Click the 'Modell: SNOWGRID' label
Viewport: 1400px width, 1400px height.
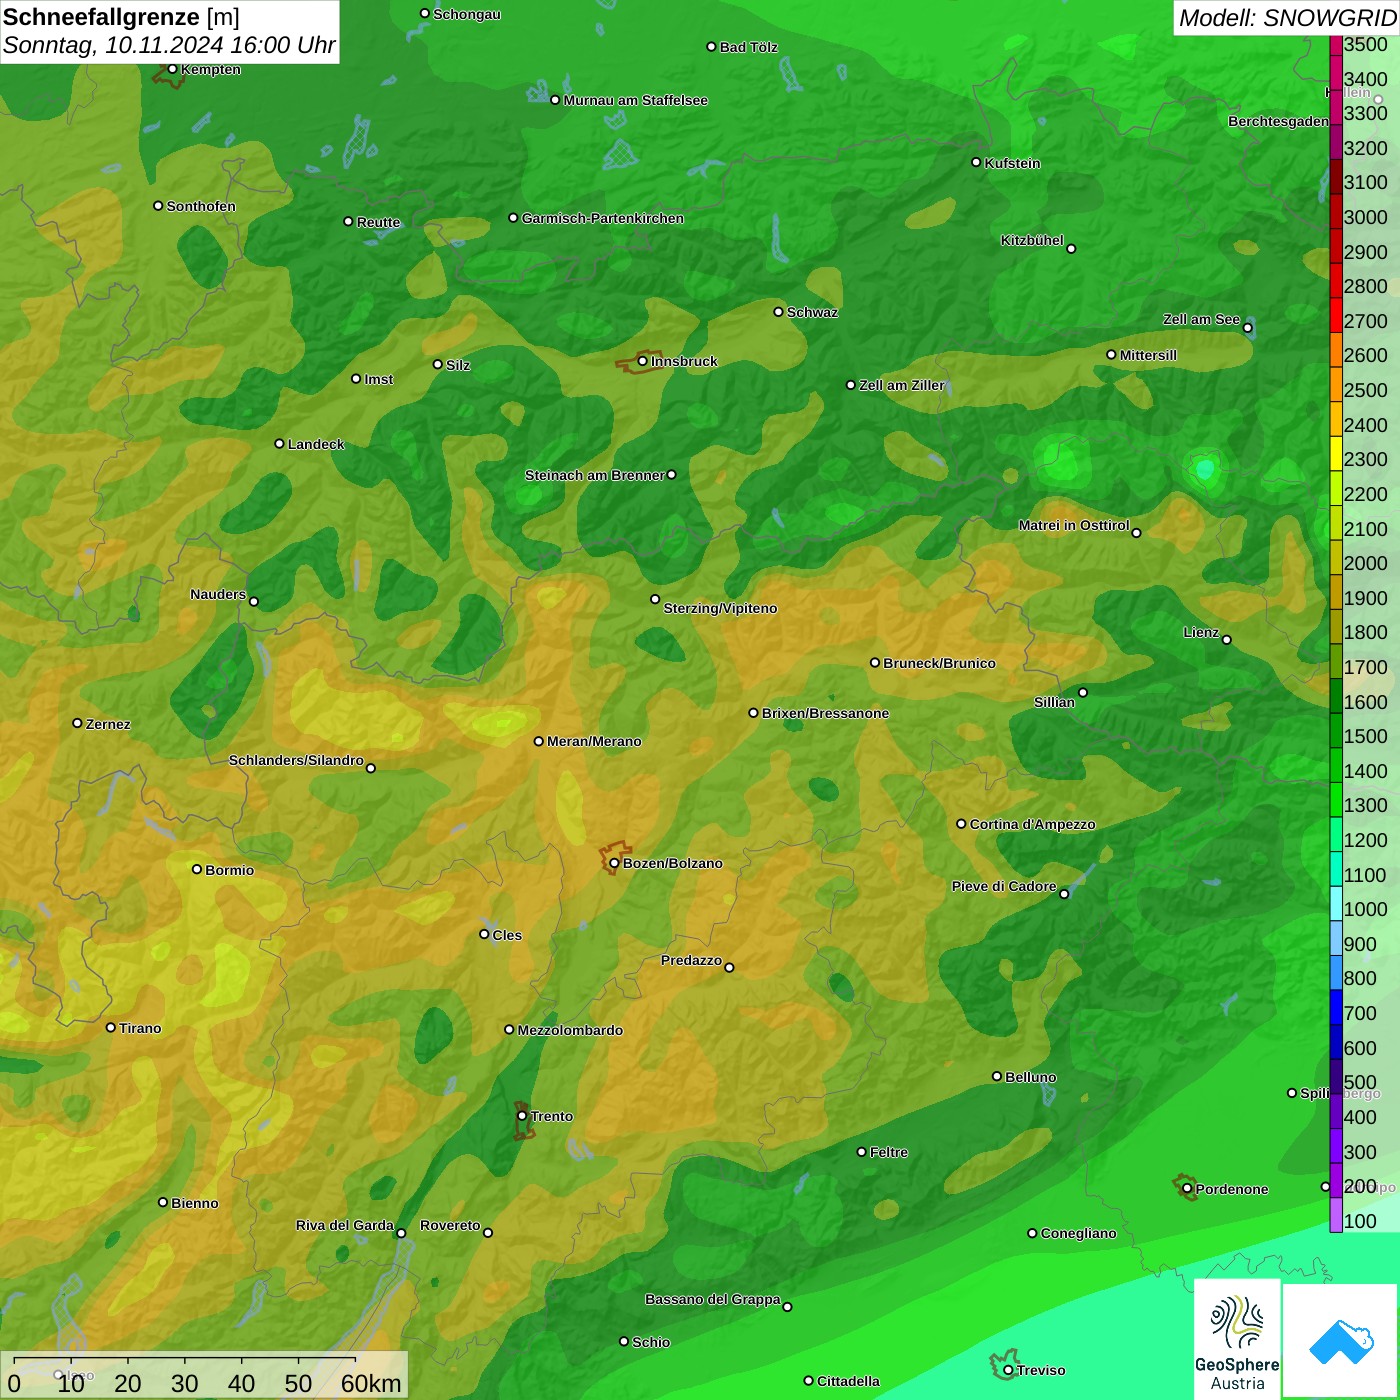1287,17
